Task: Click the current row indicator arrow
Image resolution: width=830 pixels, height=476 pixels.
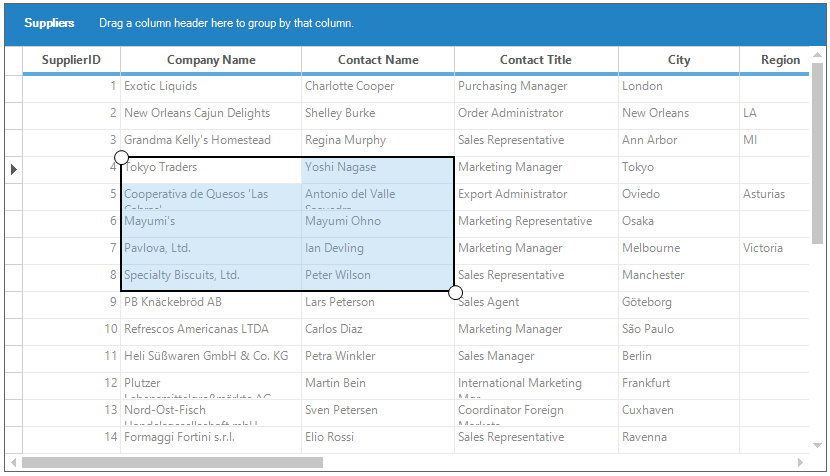Action: pyautogui.click(x=13, y=169)
